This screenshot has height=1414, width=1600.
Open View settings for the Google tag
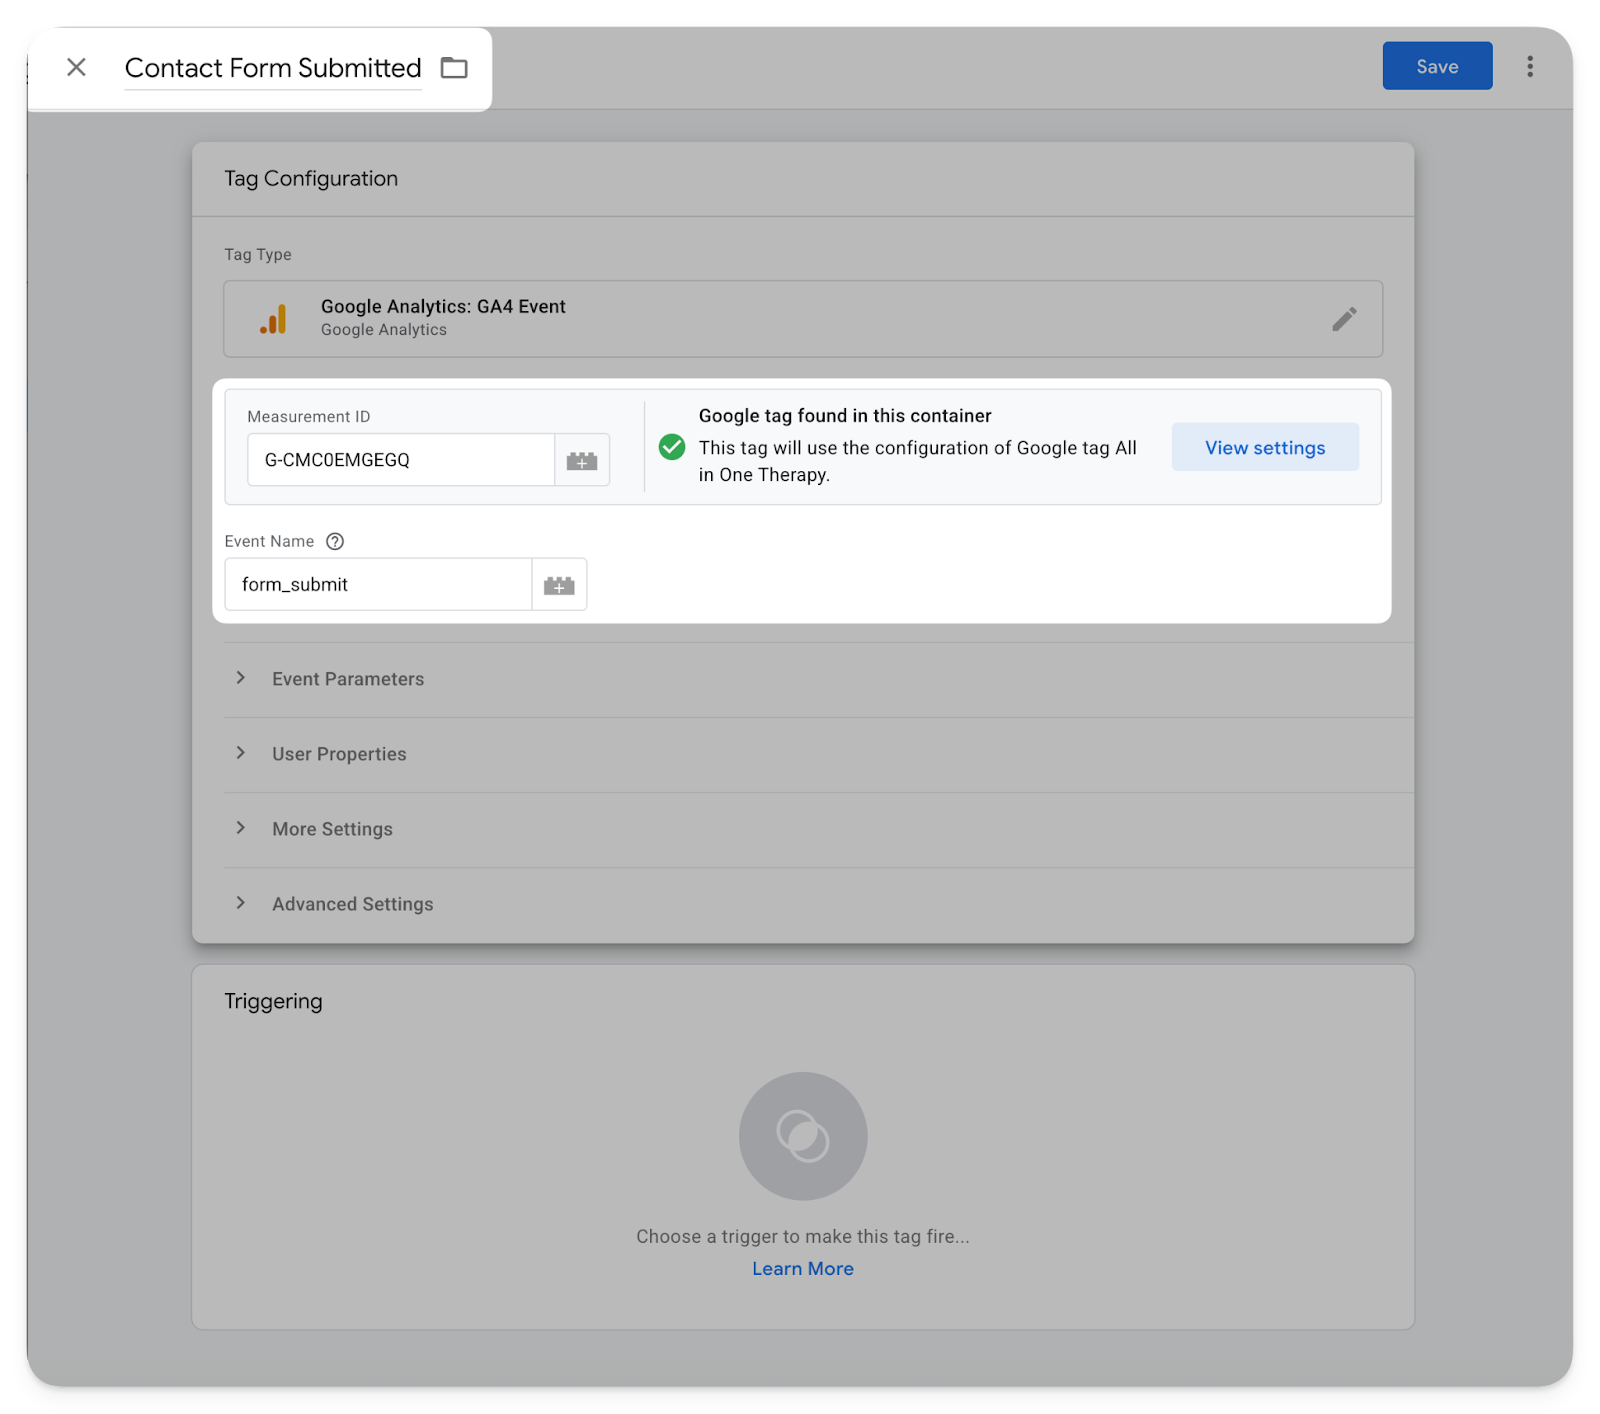pyautogui.click(x=1264, y=447)
